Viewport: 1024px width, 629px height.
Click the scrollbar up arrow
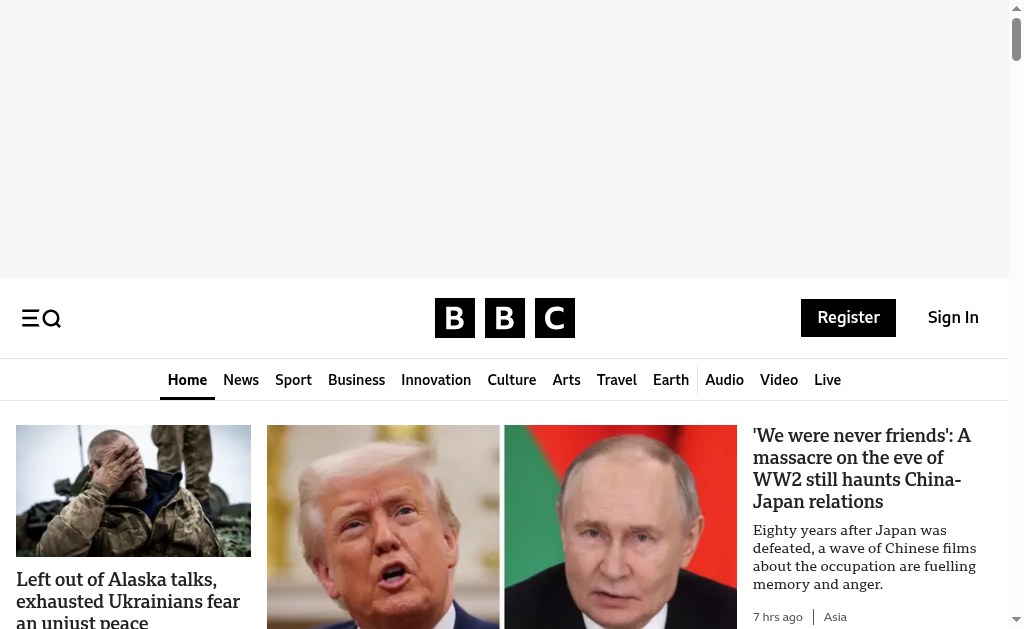pyautogui.click(x=1016, y=8)
